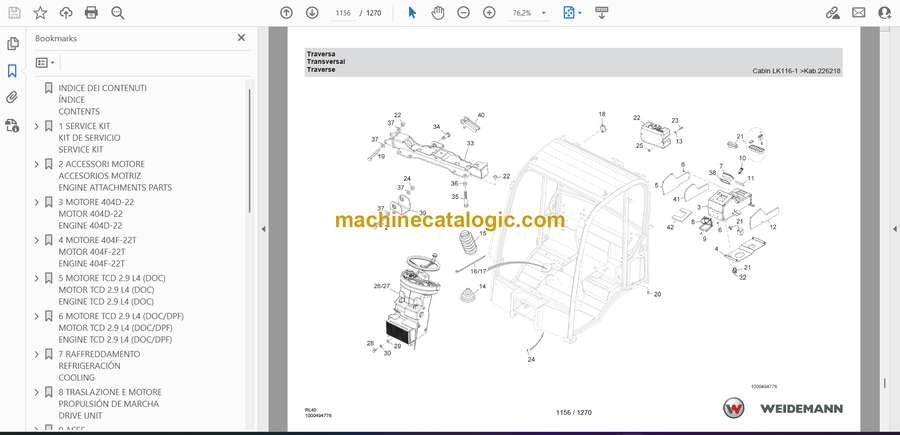This screenshot has width=900, height=435.
Task: Click the page number field 1156
Action: 343,13
